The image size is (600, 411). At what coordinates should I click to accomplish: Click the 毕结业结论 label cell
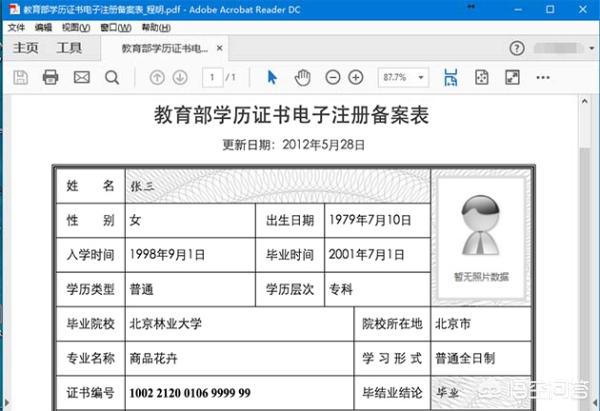(392, 393)
